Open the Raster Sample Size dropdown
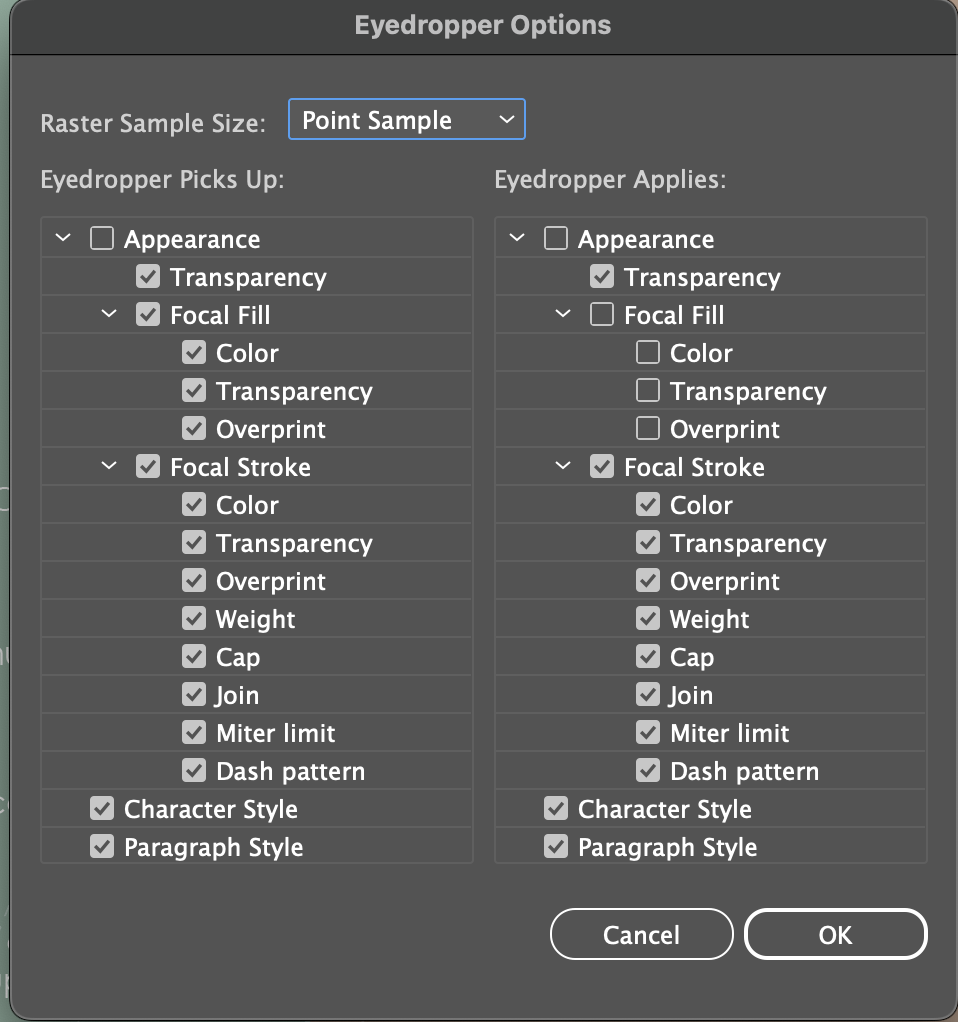The height and width of the screenshot is (1022, 958). (x=406, y=121)
